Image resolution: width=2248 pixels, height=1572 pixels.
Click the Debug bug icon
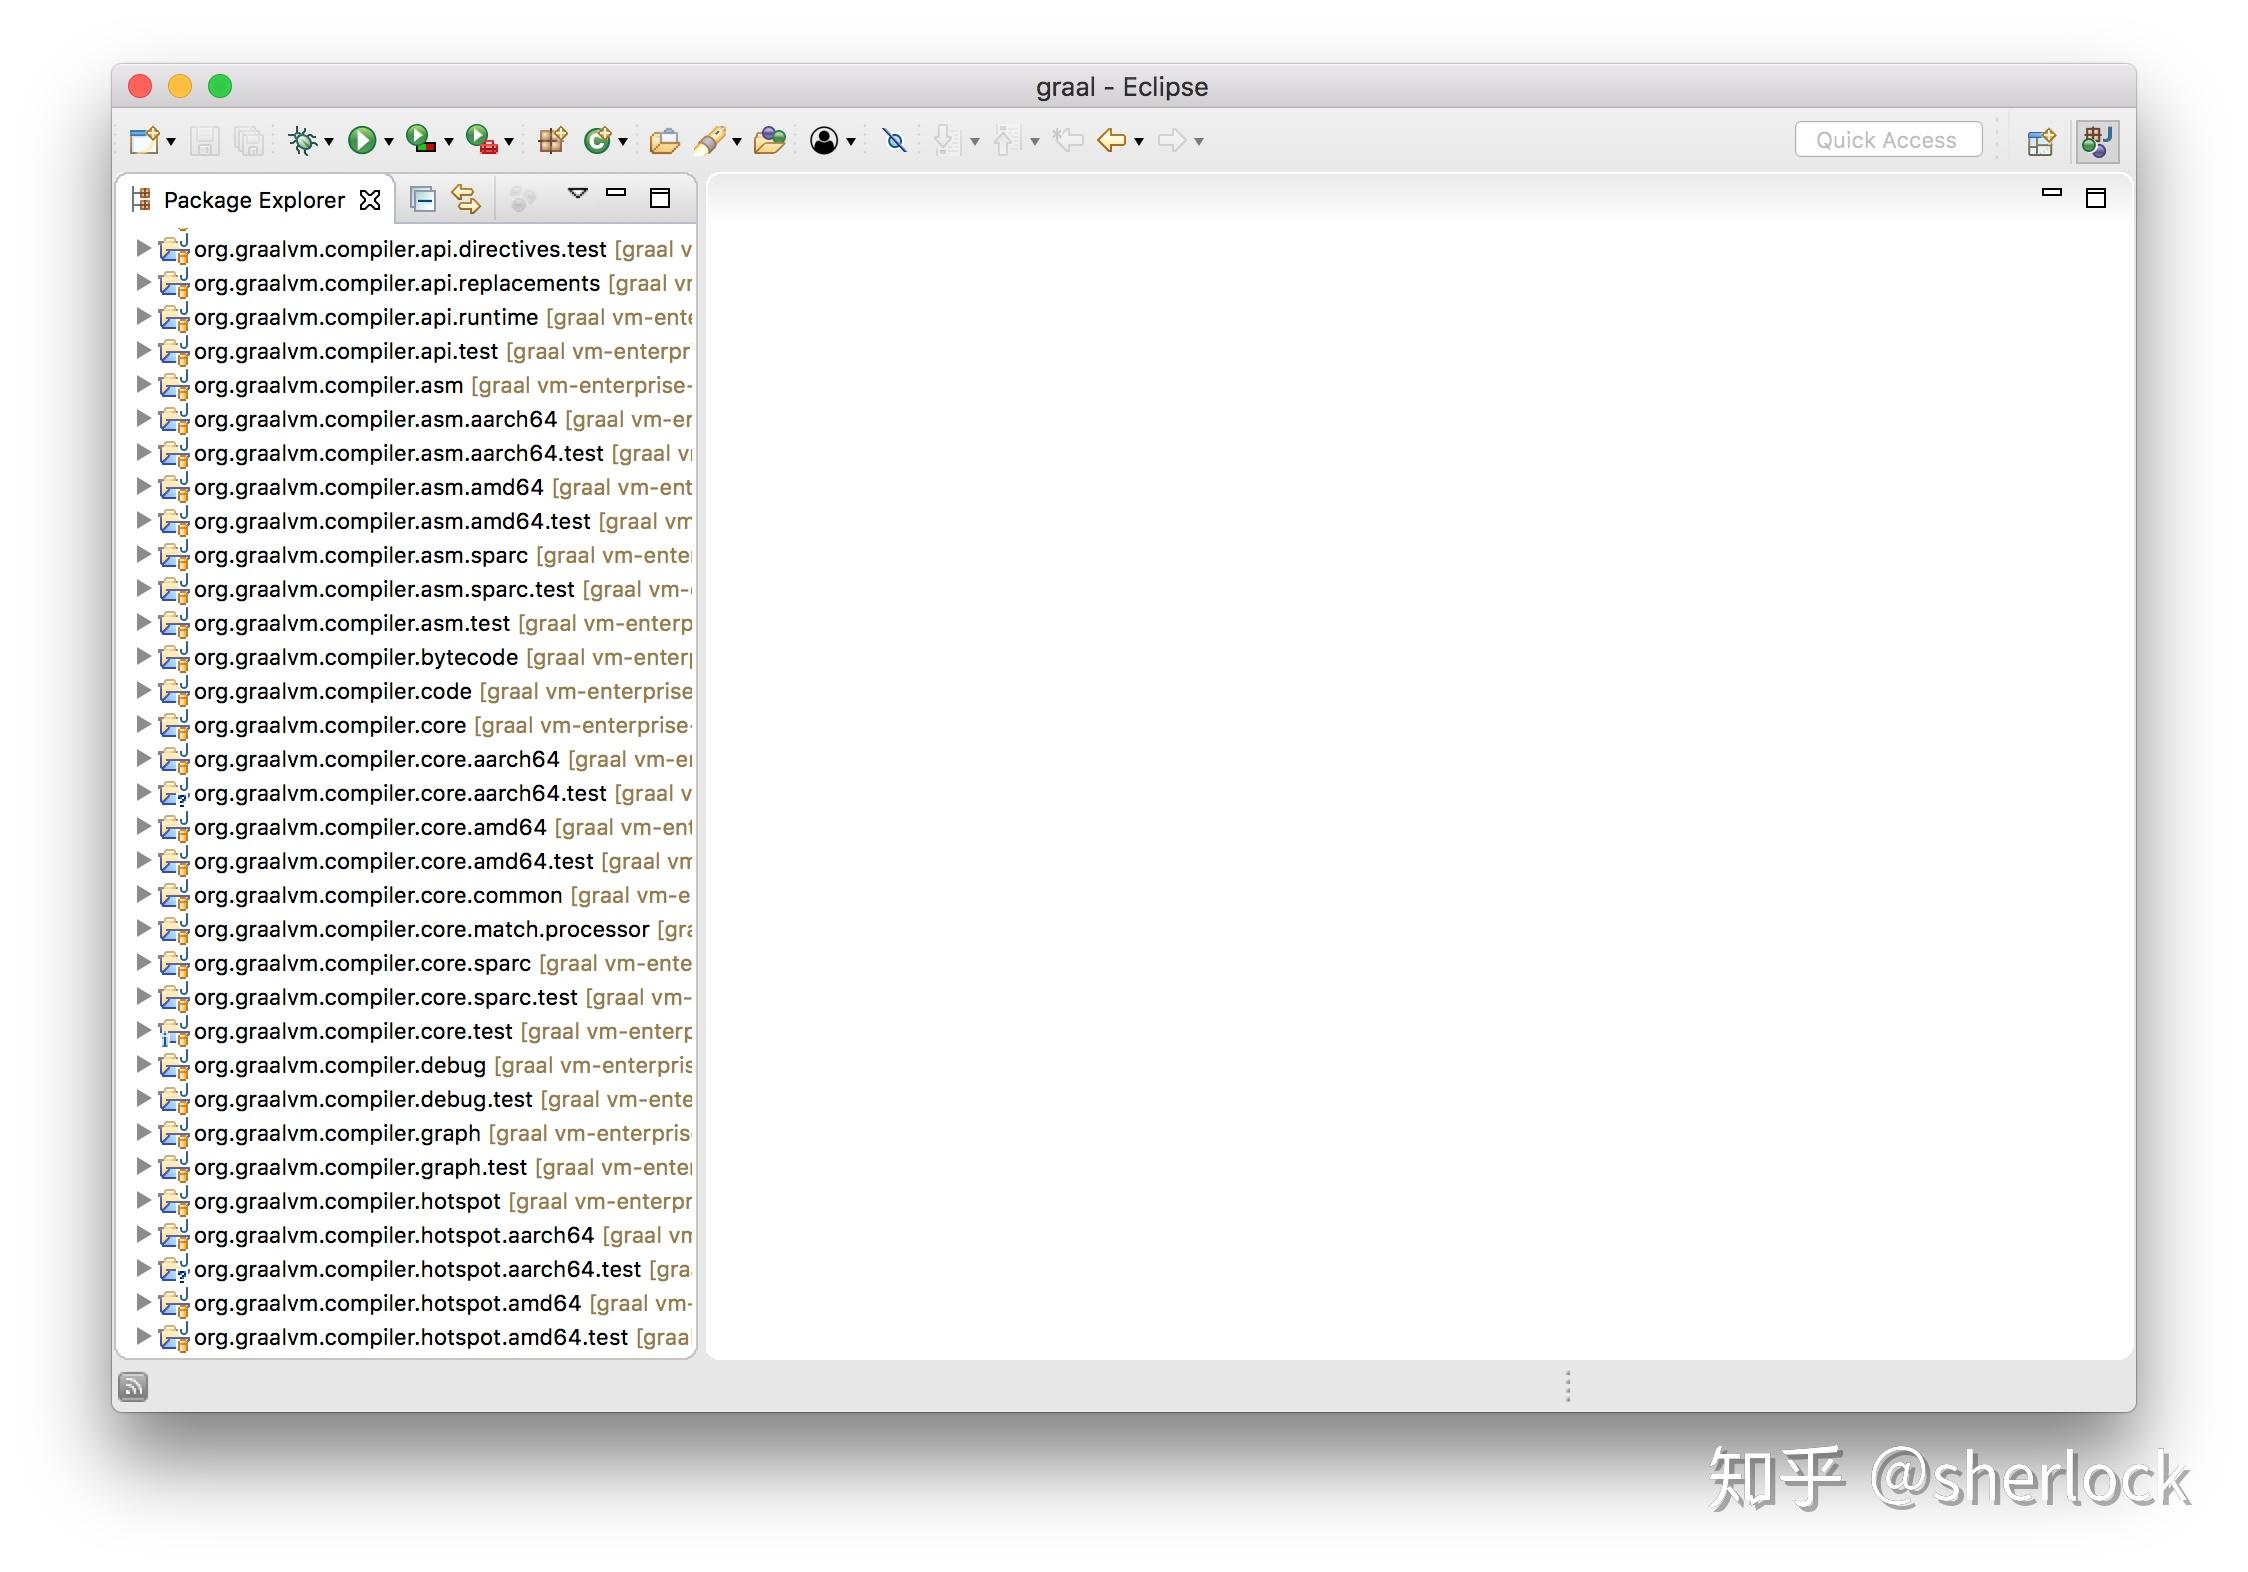click(302, 140)
